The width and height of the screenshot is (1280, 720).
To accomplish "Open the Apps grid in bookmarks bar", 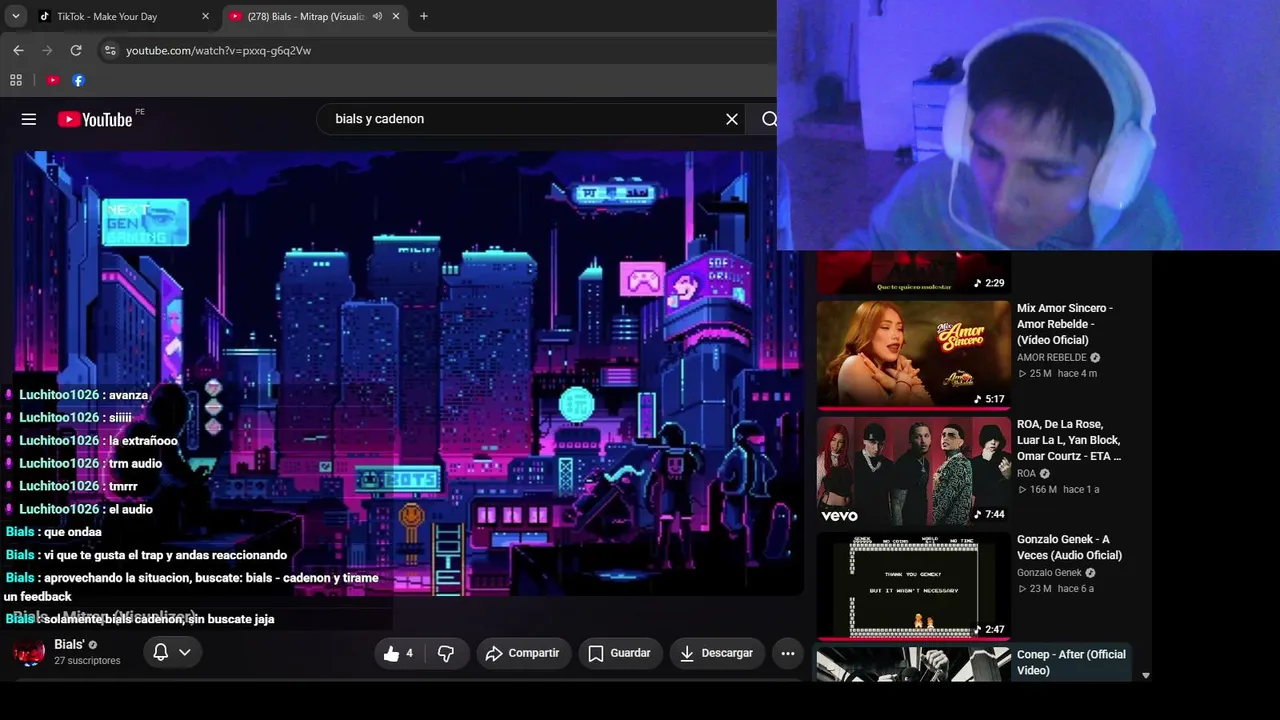I will pyautogui.click(x=16, y=80).
